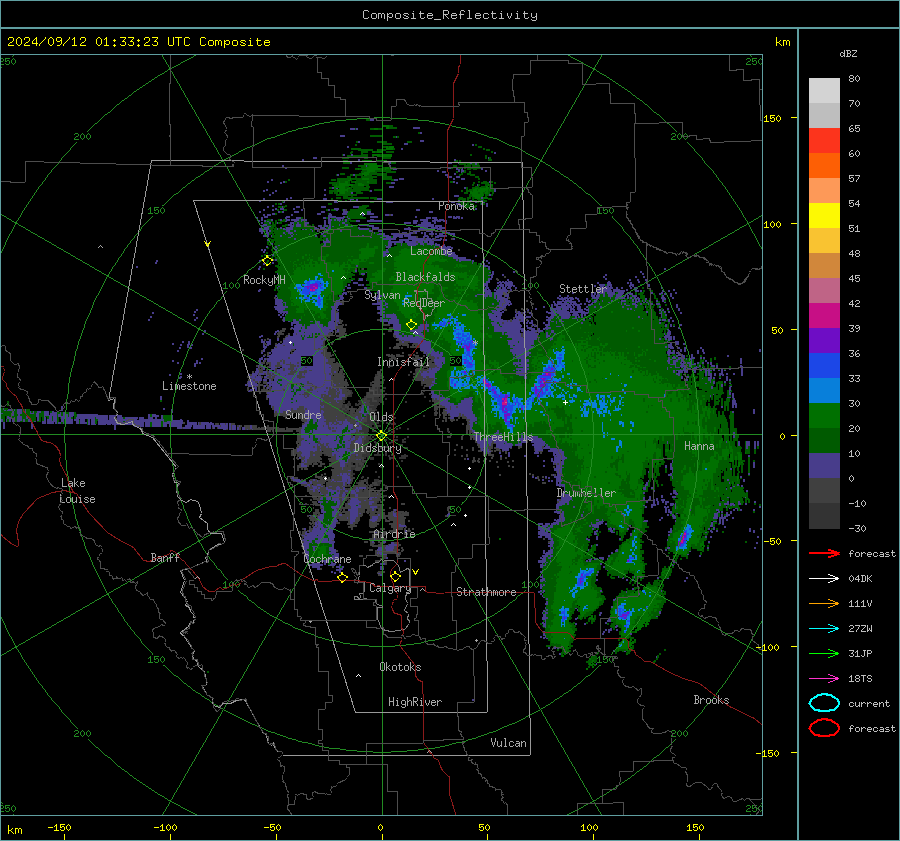
Task: Select the light gray 70-80 dBZ swatch
Action: pyautogui.click(x=824, y=91)
